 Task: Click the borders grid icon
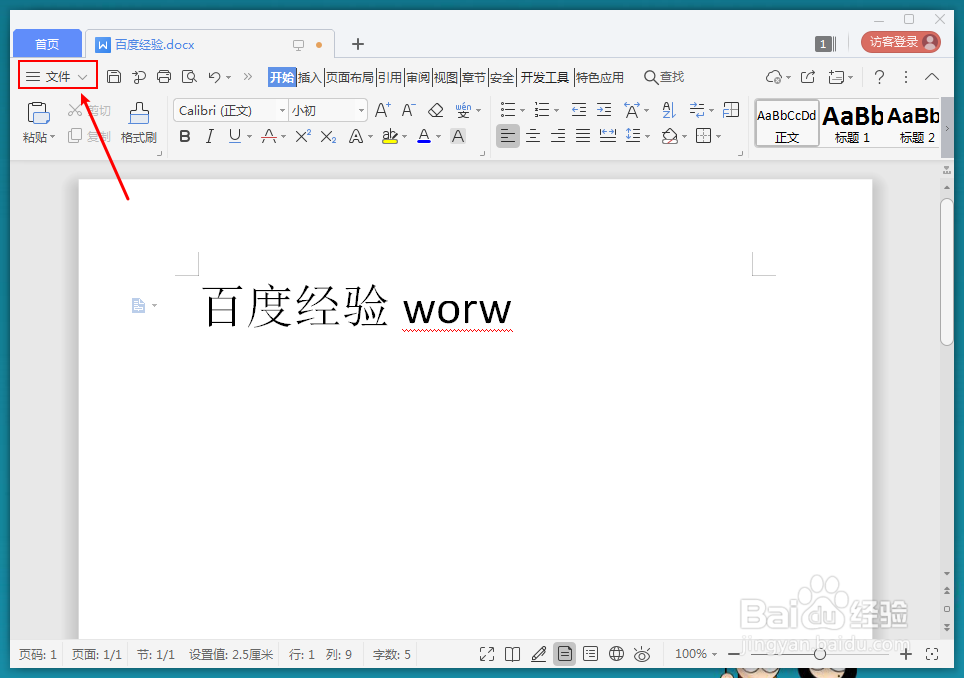point(703,135)
